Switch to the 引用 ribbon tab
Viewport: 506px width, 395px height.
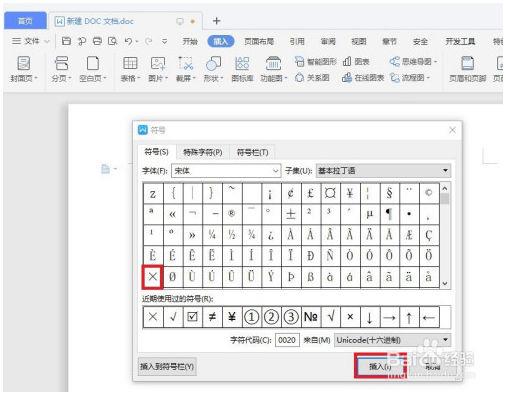point(297,41)
